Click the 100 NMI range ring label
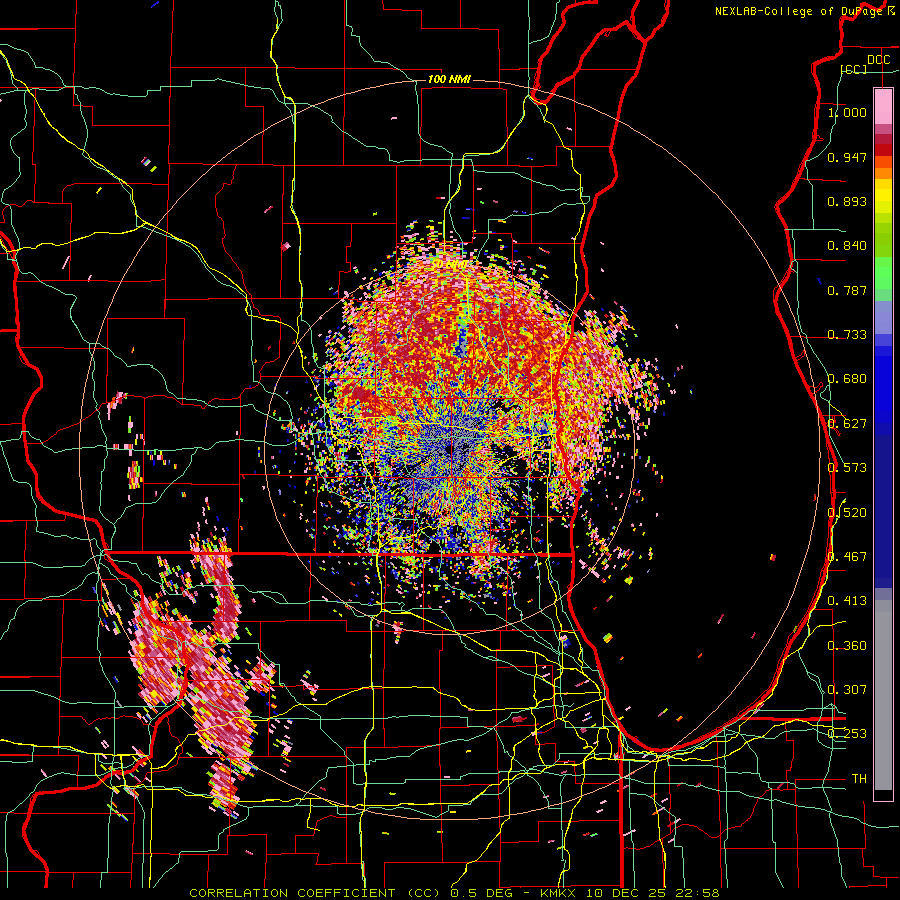 point(449,79)
